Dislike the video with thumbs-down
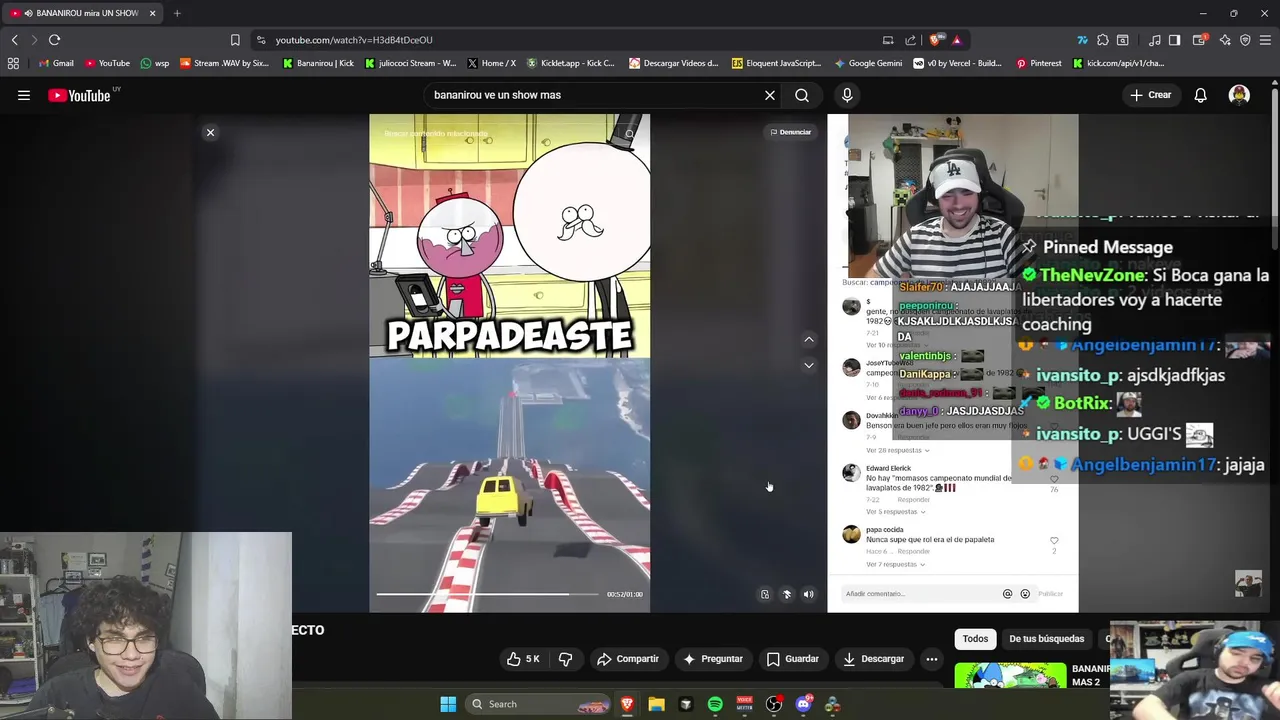This screenshot has width=1280, height=720. pyautogui.click(x=566, y=659)
